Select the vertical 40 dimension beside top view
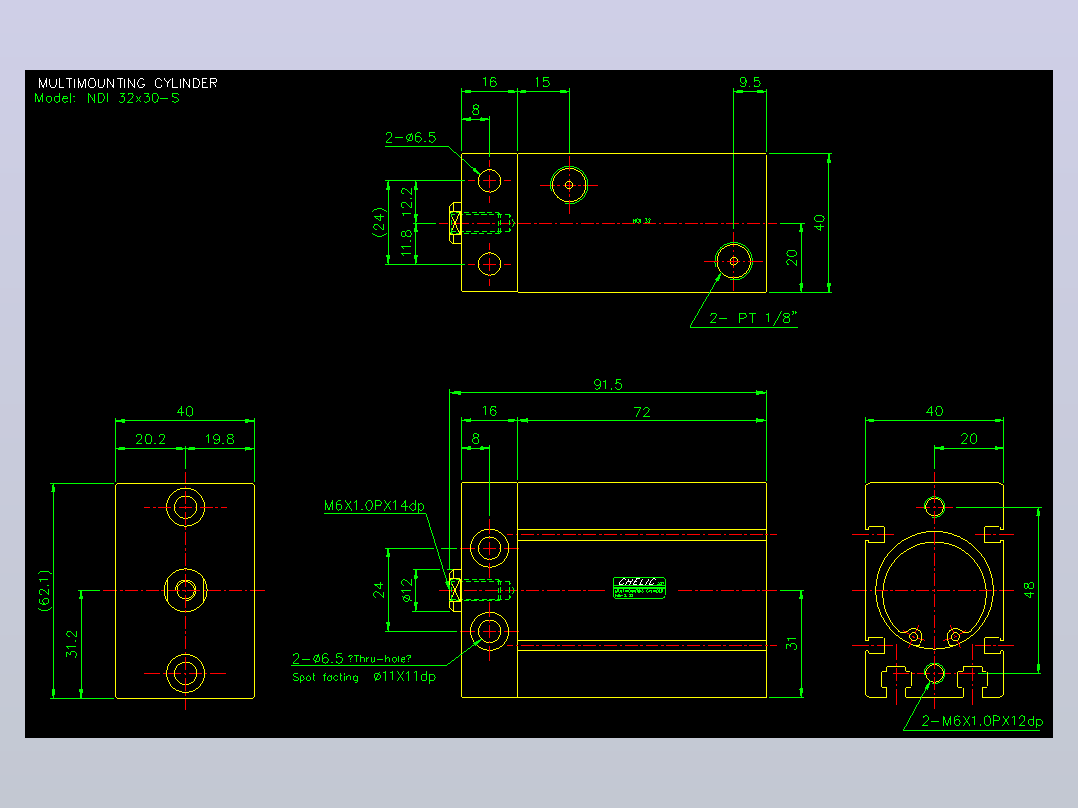 coord(820,223)
